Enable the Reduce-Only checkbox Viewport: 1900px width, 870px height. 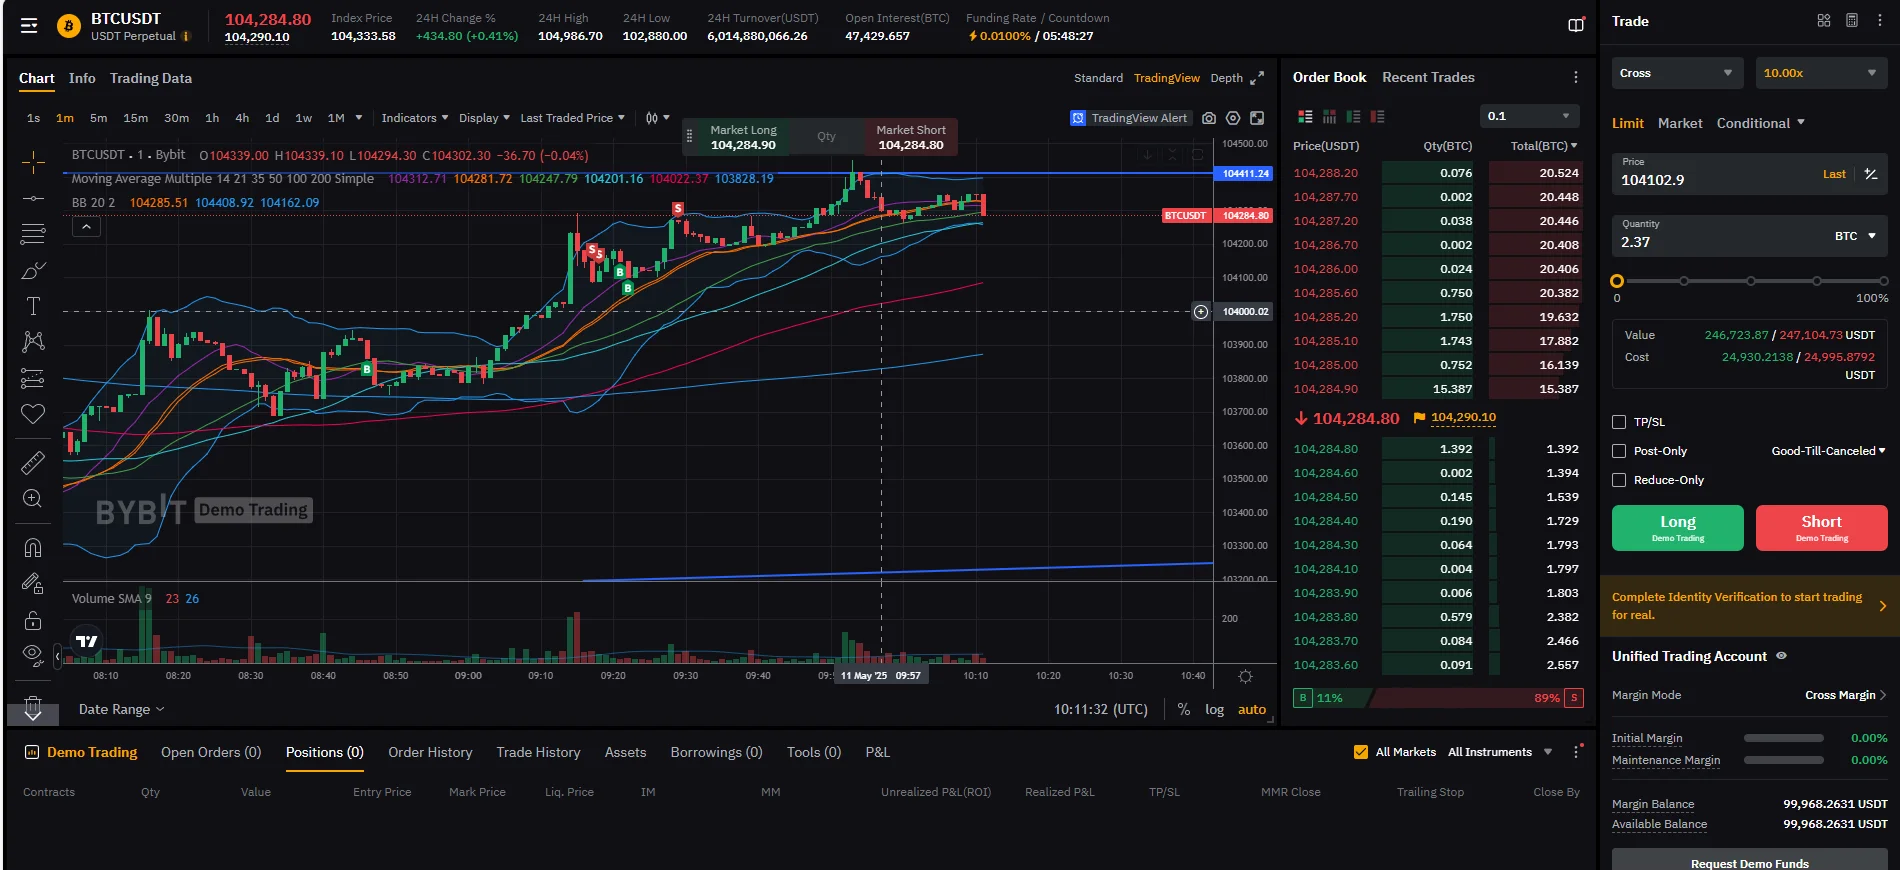coord(1619,480)
